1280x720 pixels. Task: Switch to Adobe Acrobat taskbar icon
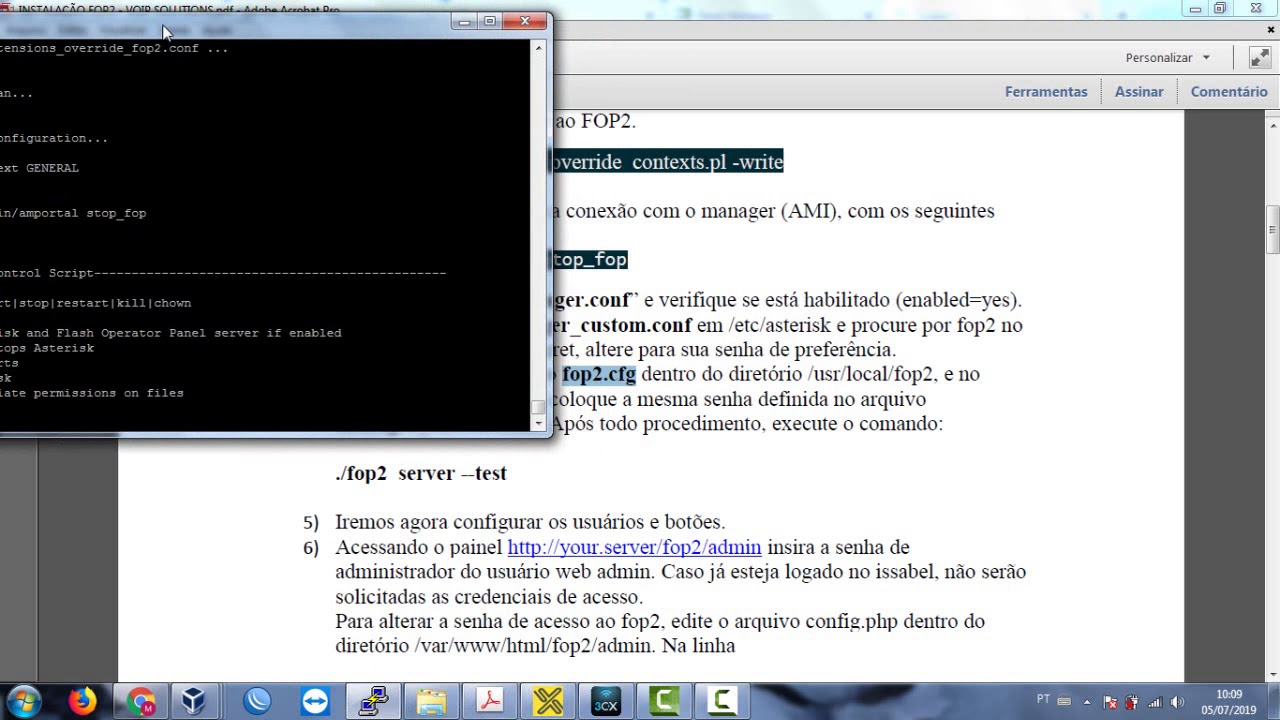[489, 701]
